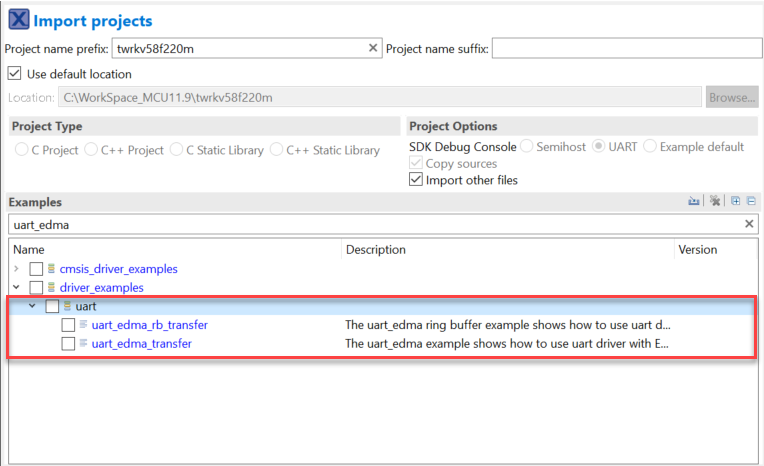Click the import examples icon in Examples toolbar
The width and height of the screenshot is (764, 466).
694,201
